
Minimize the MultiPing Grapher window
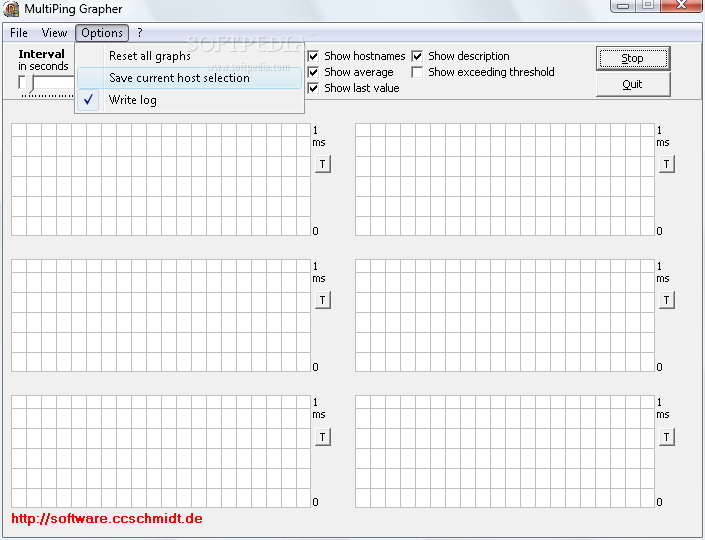click(623, 5)
